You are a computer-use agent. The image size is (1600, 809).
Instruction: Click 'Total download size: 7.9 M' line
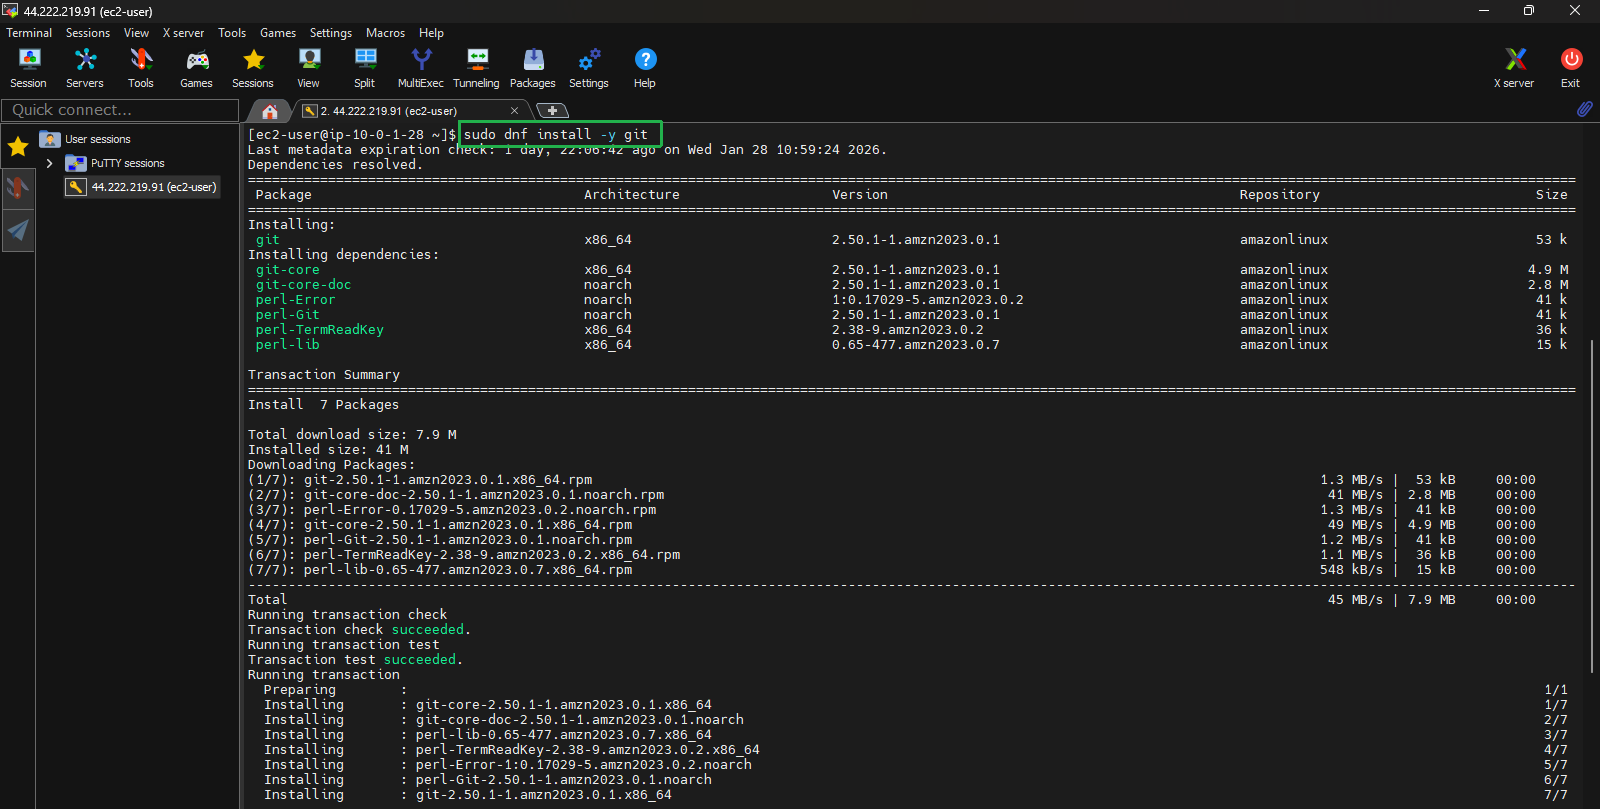[x=352, y=435]
